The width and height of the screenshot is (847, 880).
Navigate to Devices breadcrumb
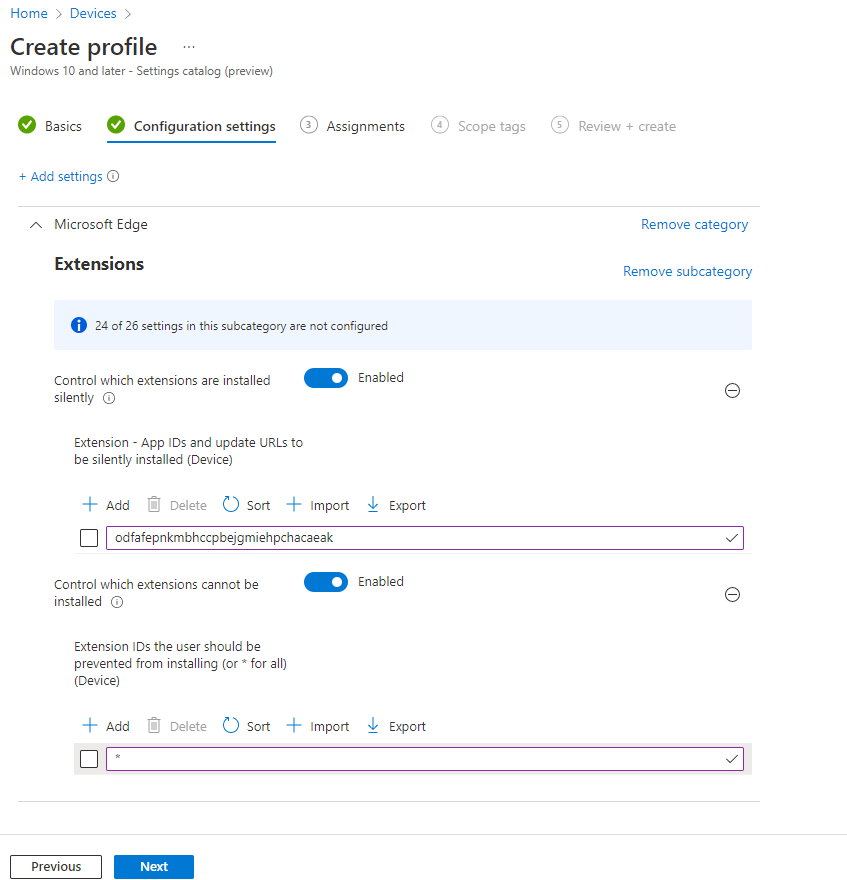[93, 13]
